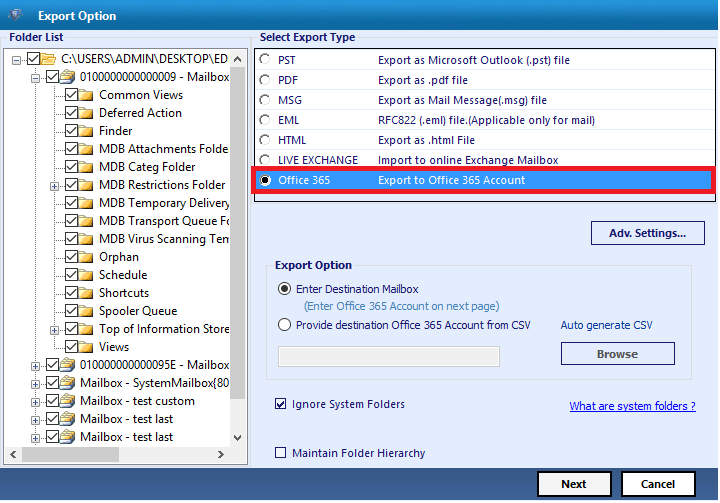Select Enter Destination Mailbox option
This screenshot has width=720, height=503.
click(x=284, y=289)
